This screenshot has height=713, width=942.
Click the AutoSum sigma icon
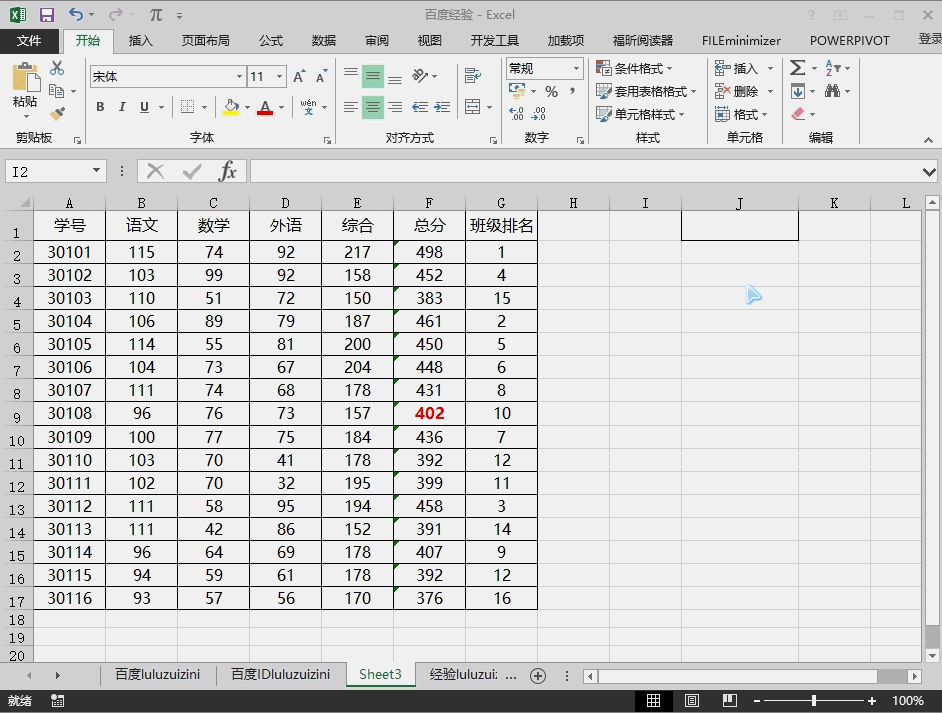pos(797,68)
